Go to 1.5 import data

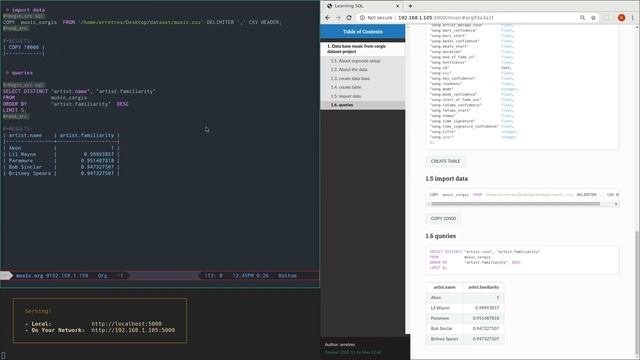[346, 96]
